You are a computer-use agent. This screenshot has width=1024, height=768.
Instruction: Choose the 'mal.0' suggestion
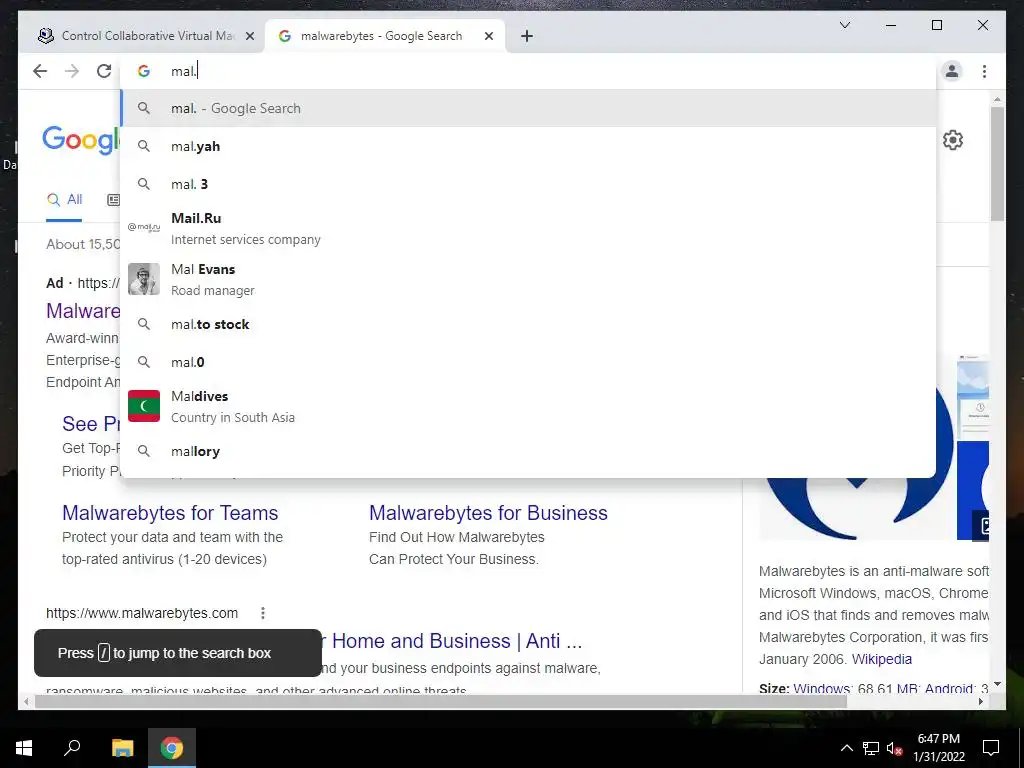[529, 362]
